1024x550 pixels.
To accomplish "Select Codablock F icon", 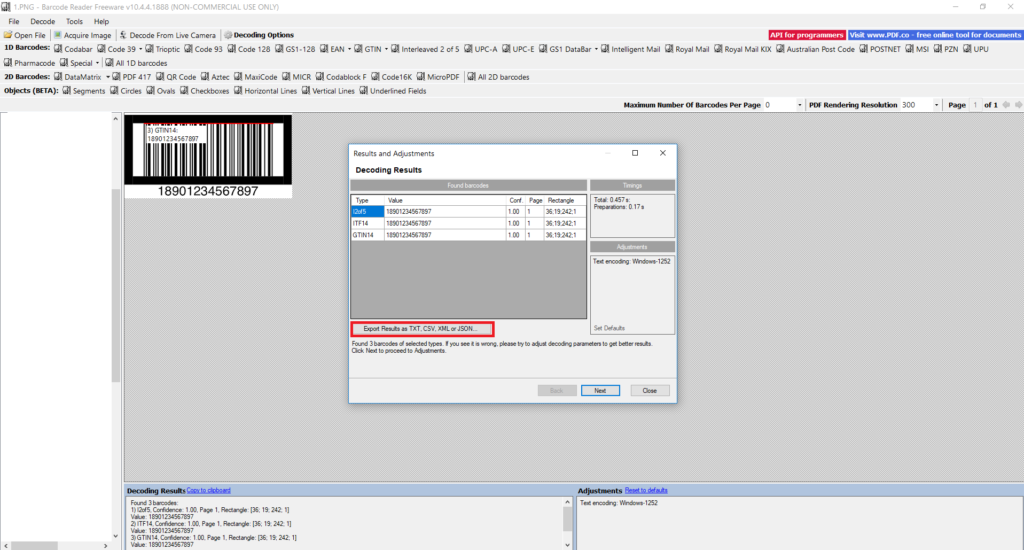I will [x=319, y=76].
